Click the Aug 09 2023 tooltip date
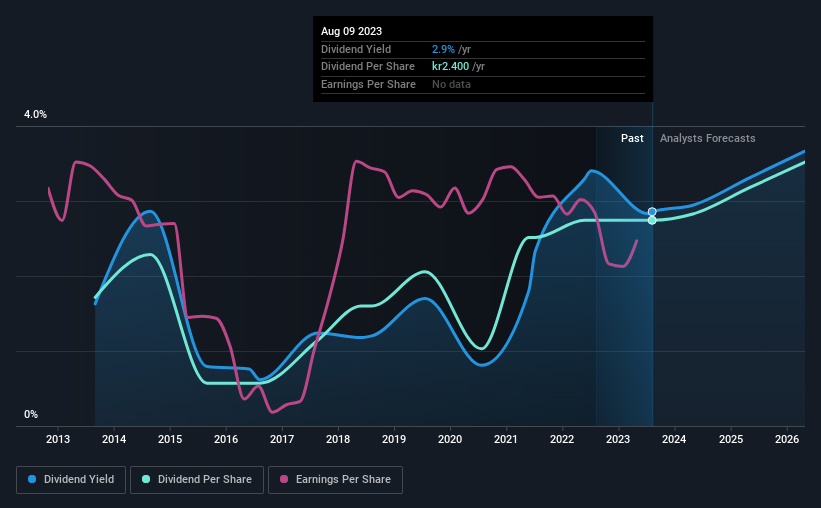821x508 pixels. point(351,31)
